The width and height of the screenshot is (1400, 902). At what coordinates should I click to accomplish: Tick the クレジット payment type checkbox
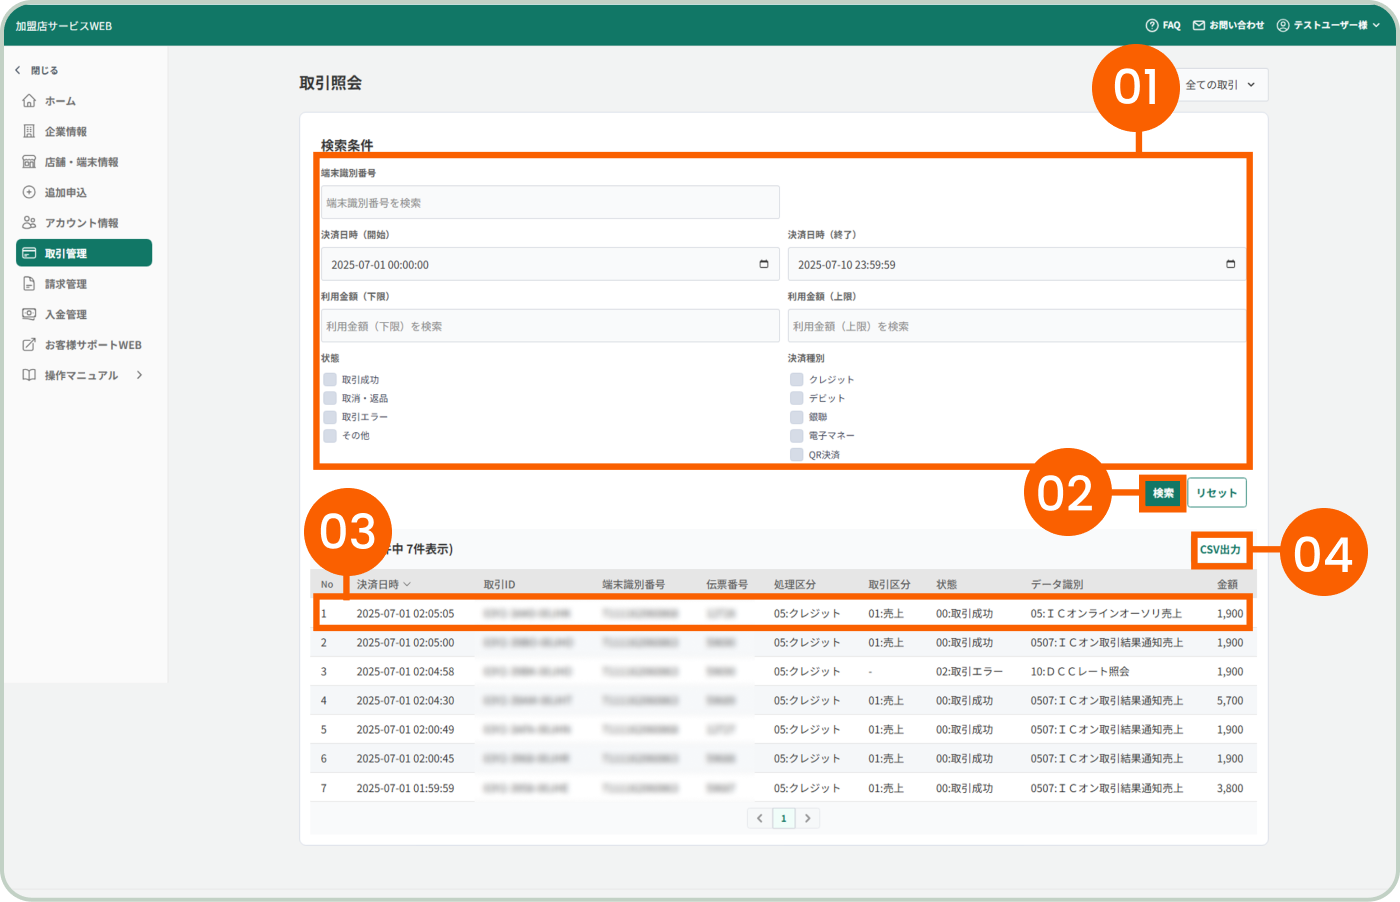(x=797, y=380)
